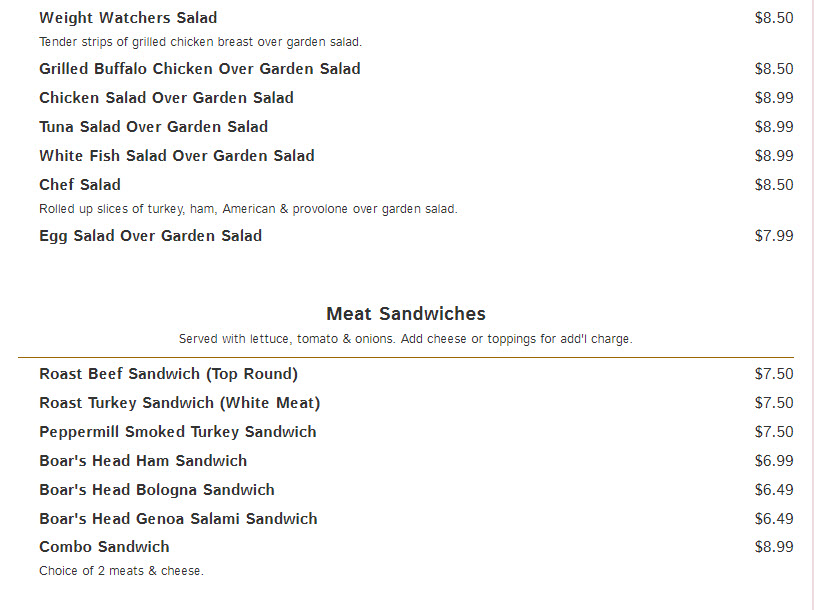Screen dimensions: 814x610
Task: Click the Chef Salad description text
Action: 248,209
